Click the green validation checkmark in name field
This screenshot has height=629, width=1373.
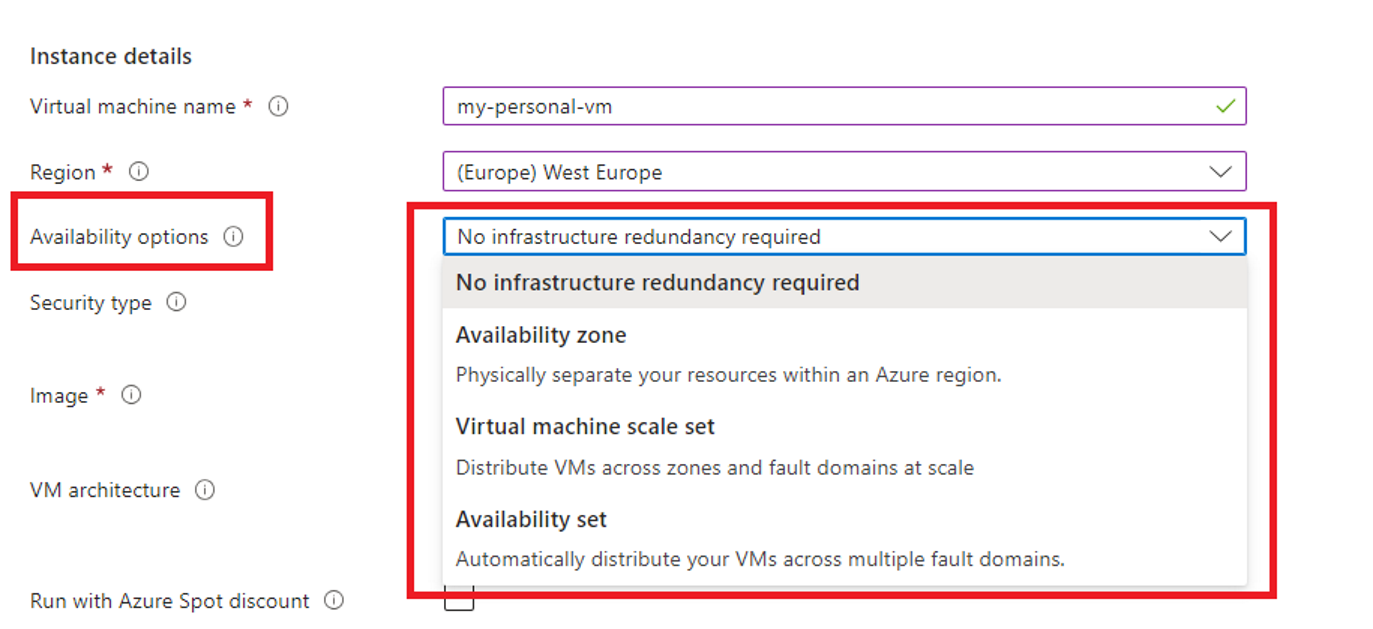point(1225,106)
